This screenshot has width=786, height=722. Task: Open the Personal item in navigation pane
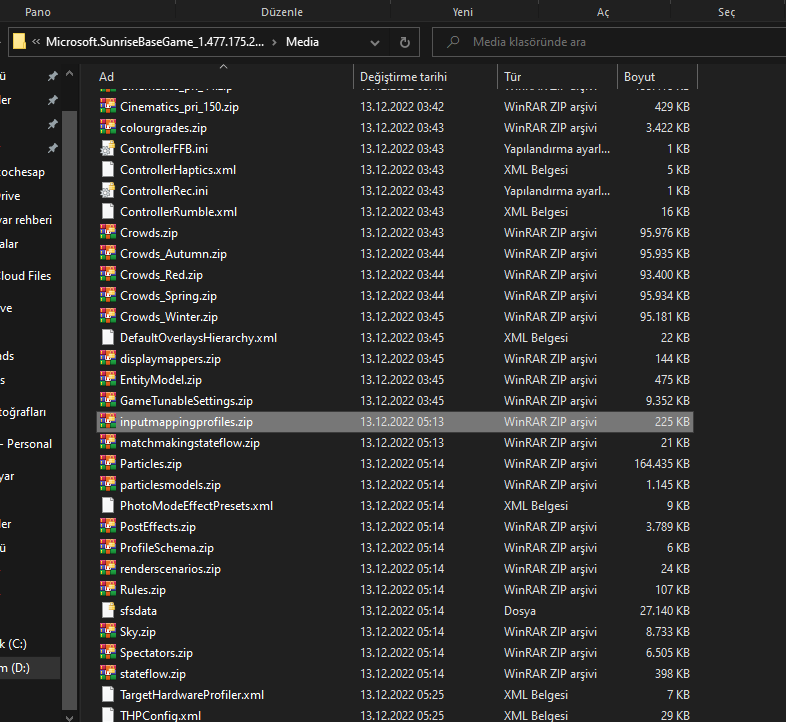click(27, 444)
